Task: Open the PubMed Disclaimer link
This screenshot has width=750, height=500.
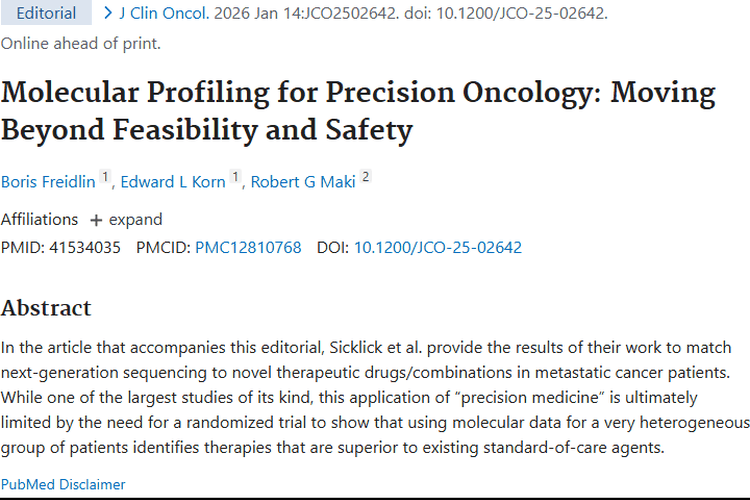Action: coord(63,484)
